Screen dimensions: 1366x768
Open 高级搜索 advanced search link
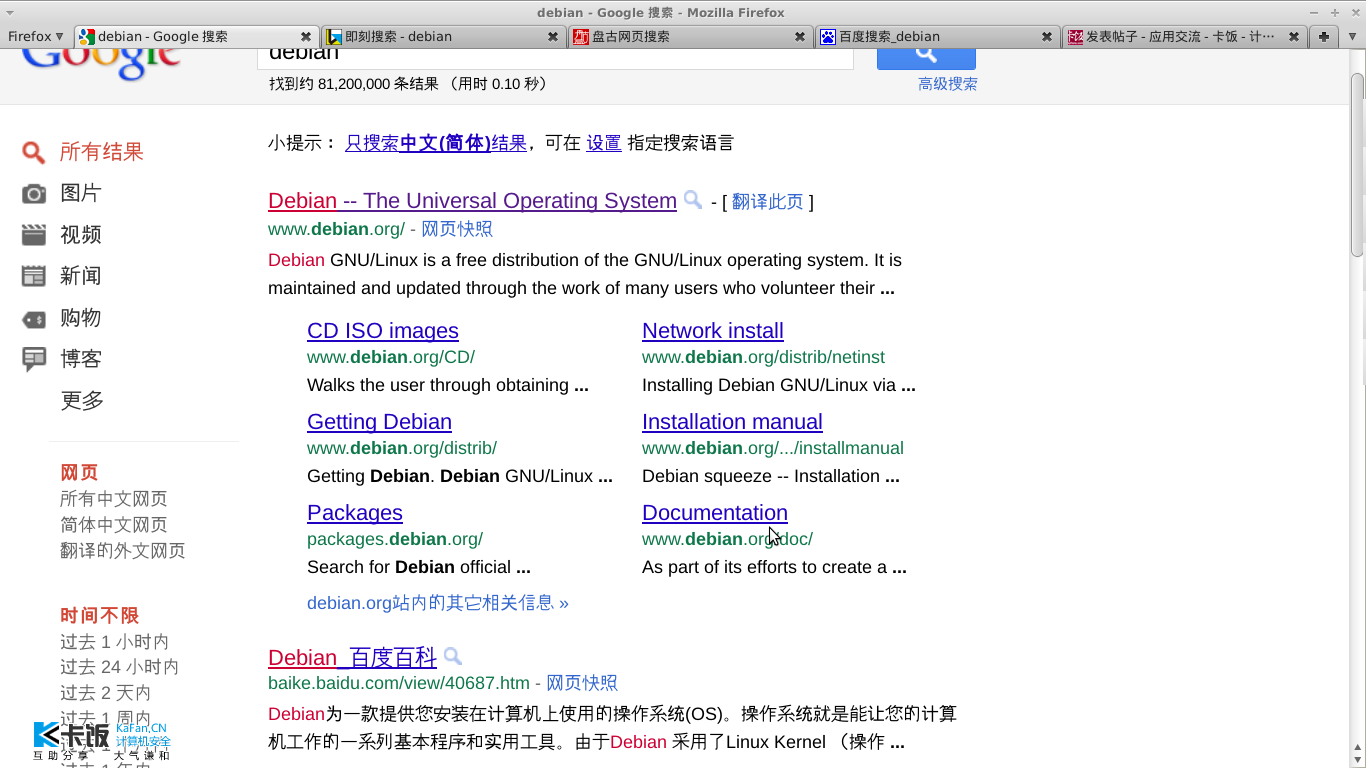click(948, 84)
